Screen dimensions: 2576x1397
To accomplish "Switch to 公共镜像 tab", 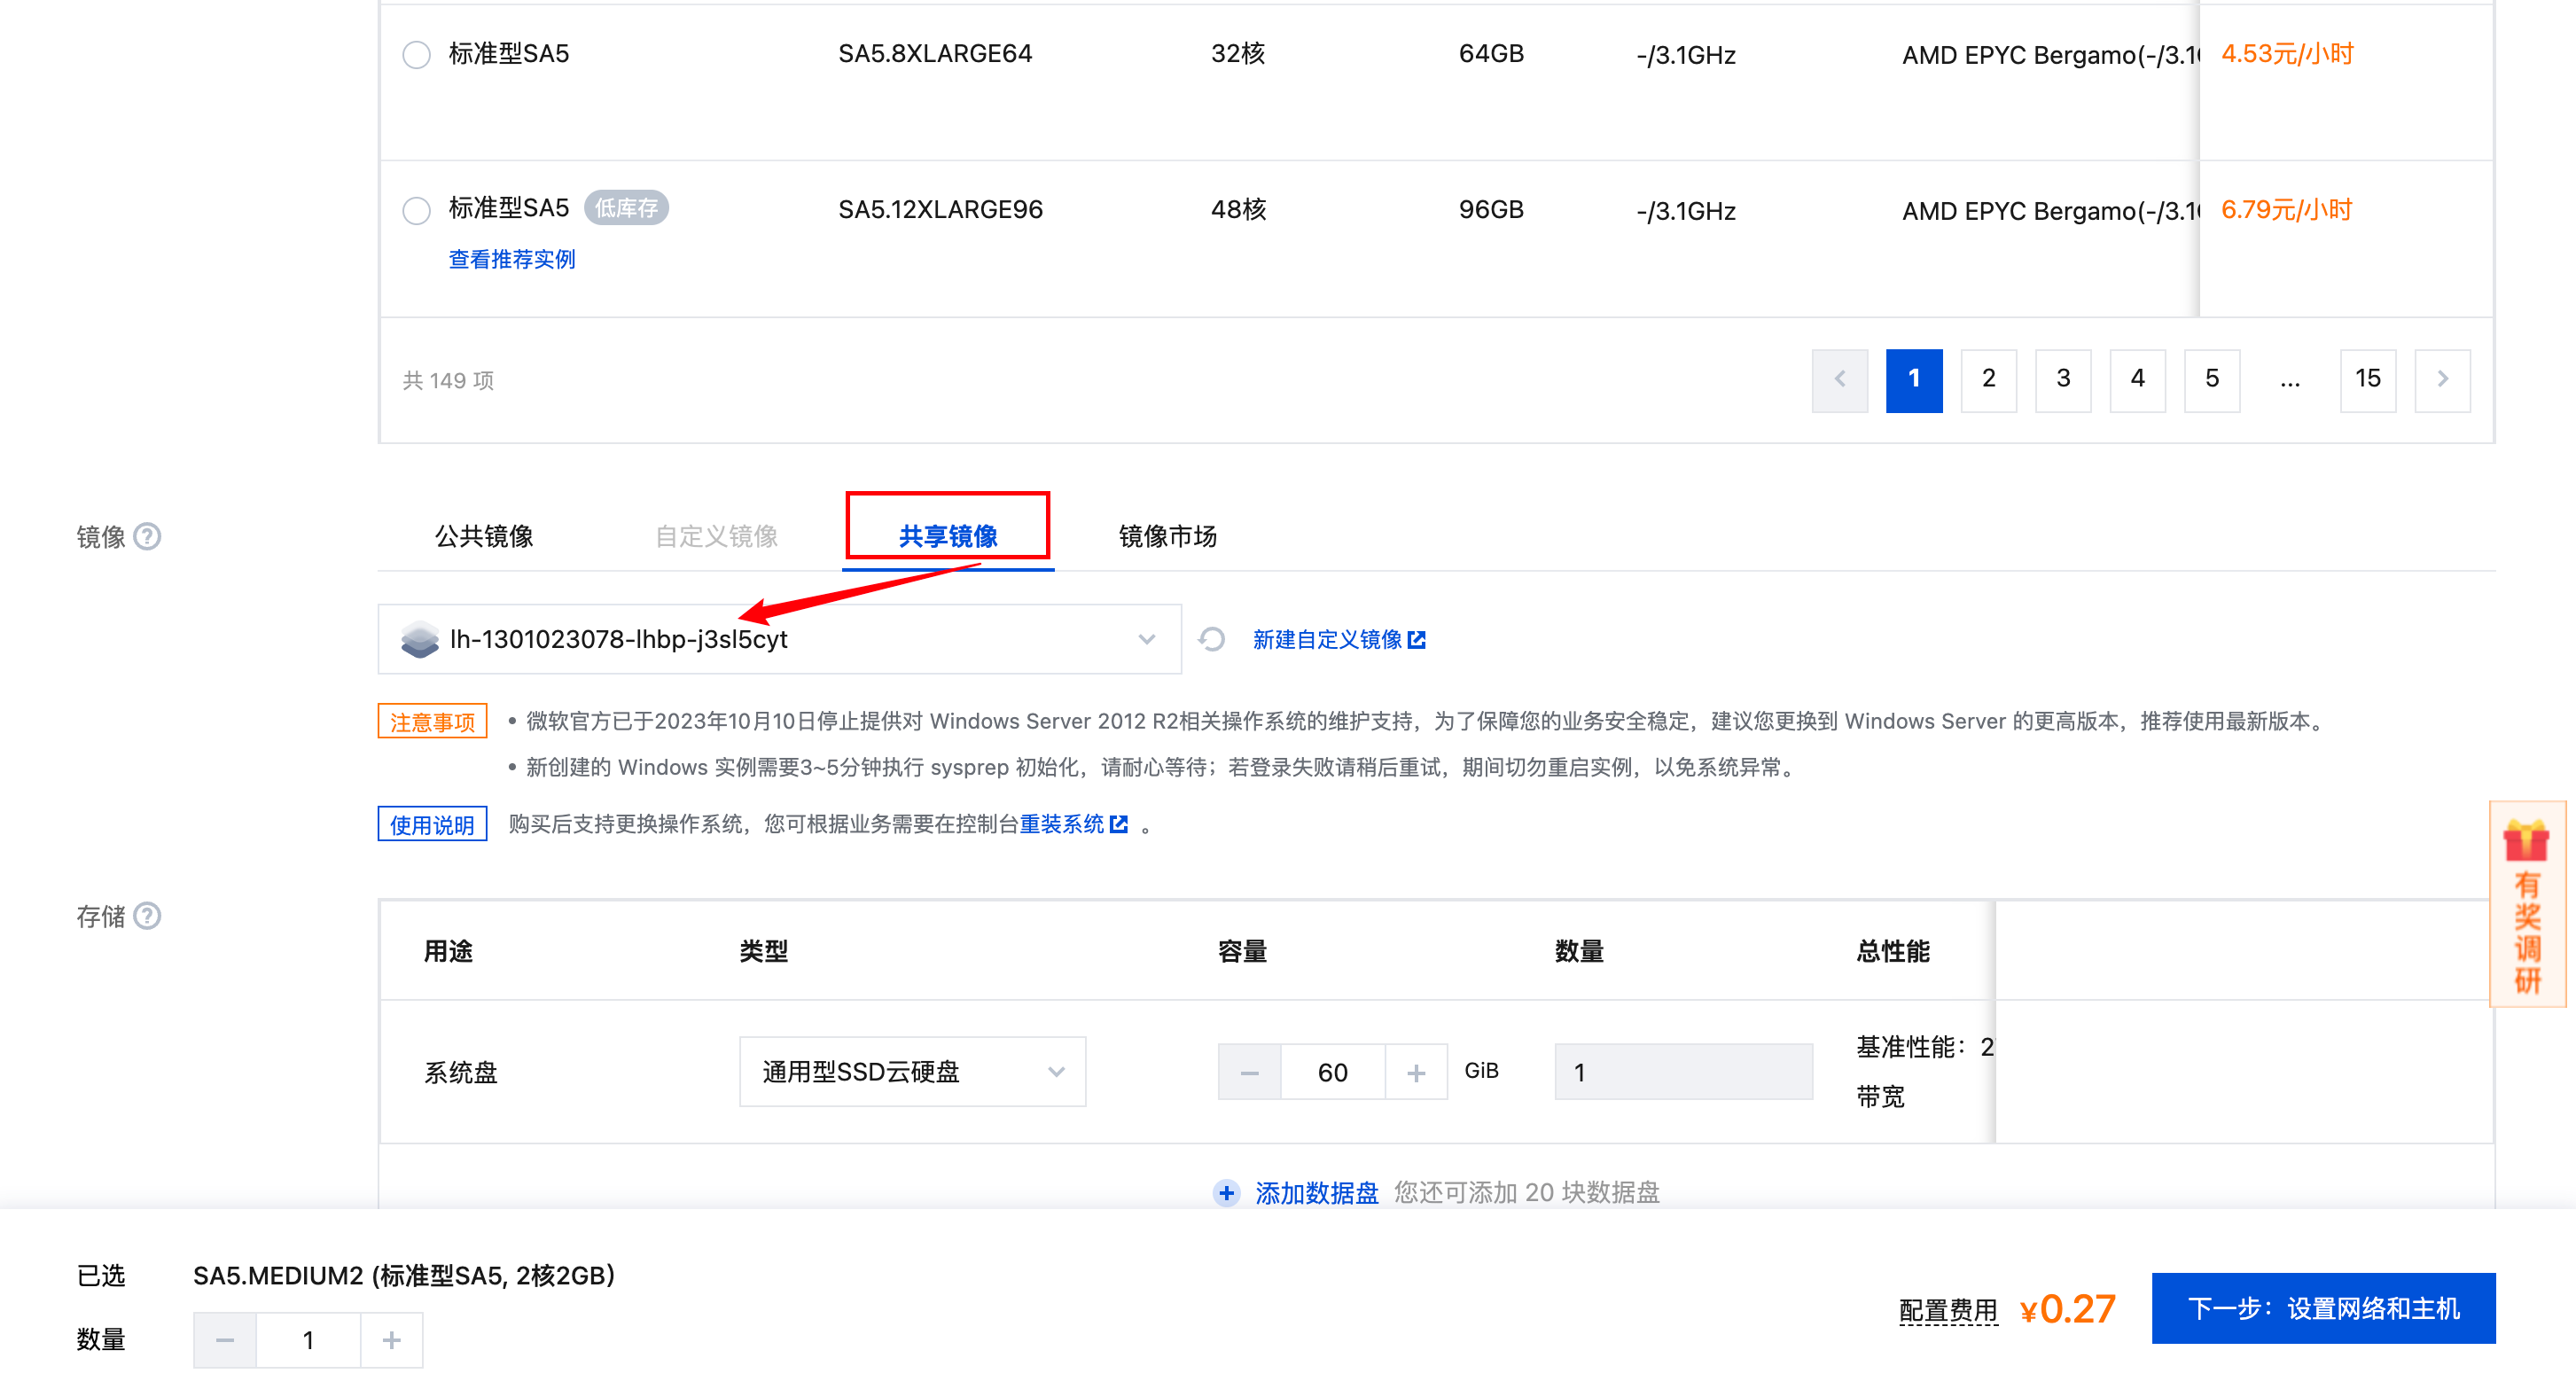I will tap(484, 537).
